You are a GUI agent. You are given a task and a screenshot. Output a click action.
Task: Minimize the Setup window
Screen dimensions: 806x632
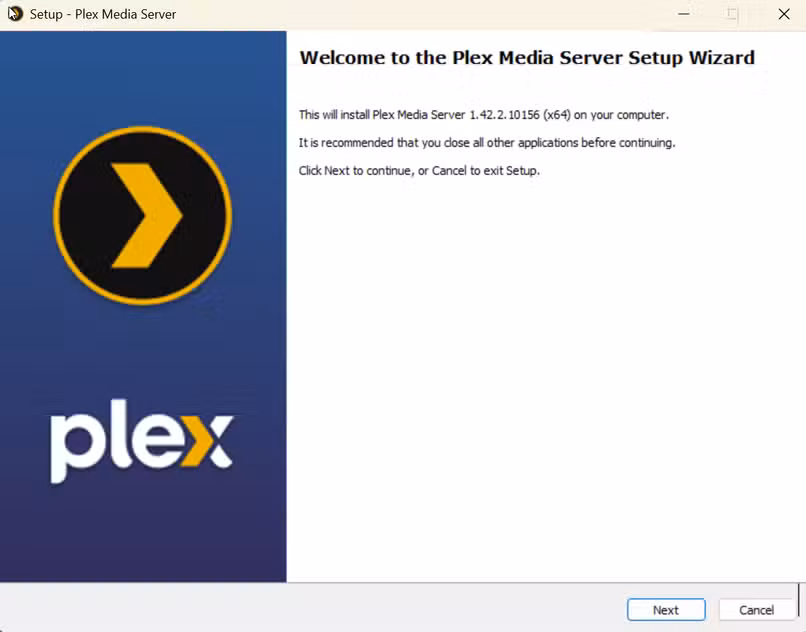[x=684, y=14]
